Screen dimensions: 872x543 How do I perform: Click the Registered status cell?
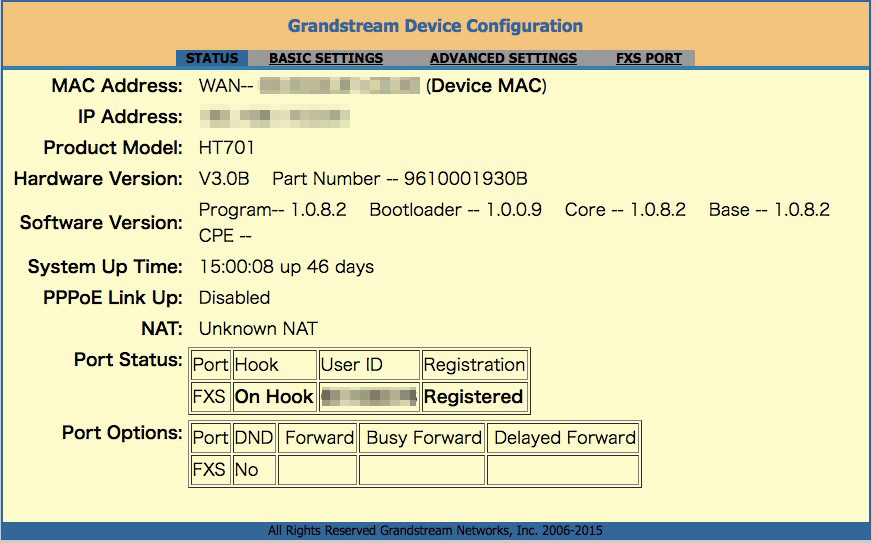pos(474,397)
